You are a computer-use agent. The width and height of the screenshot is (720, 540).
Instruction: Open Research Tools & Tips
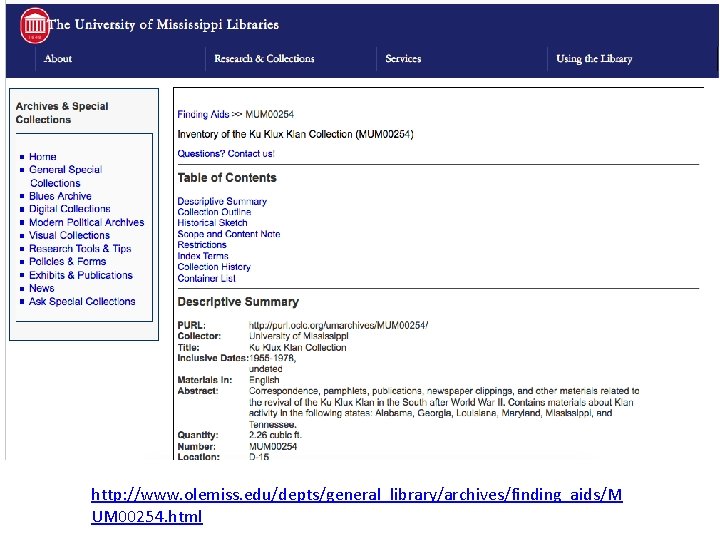[x=80, y=248]
